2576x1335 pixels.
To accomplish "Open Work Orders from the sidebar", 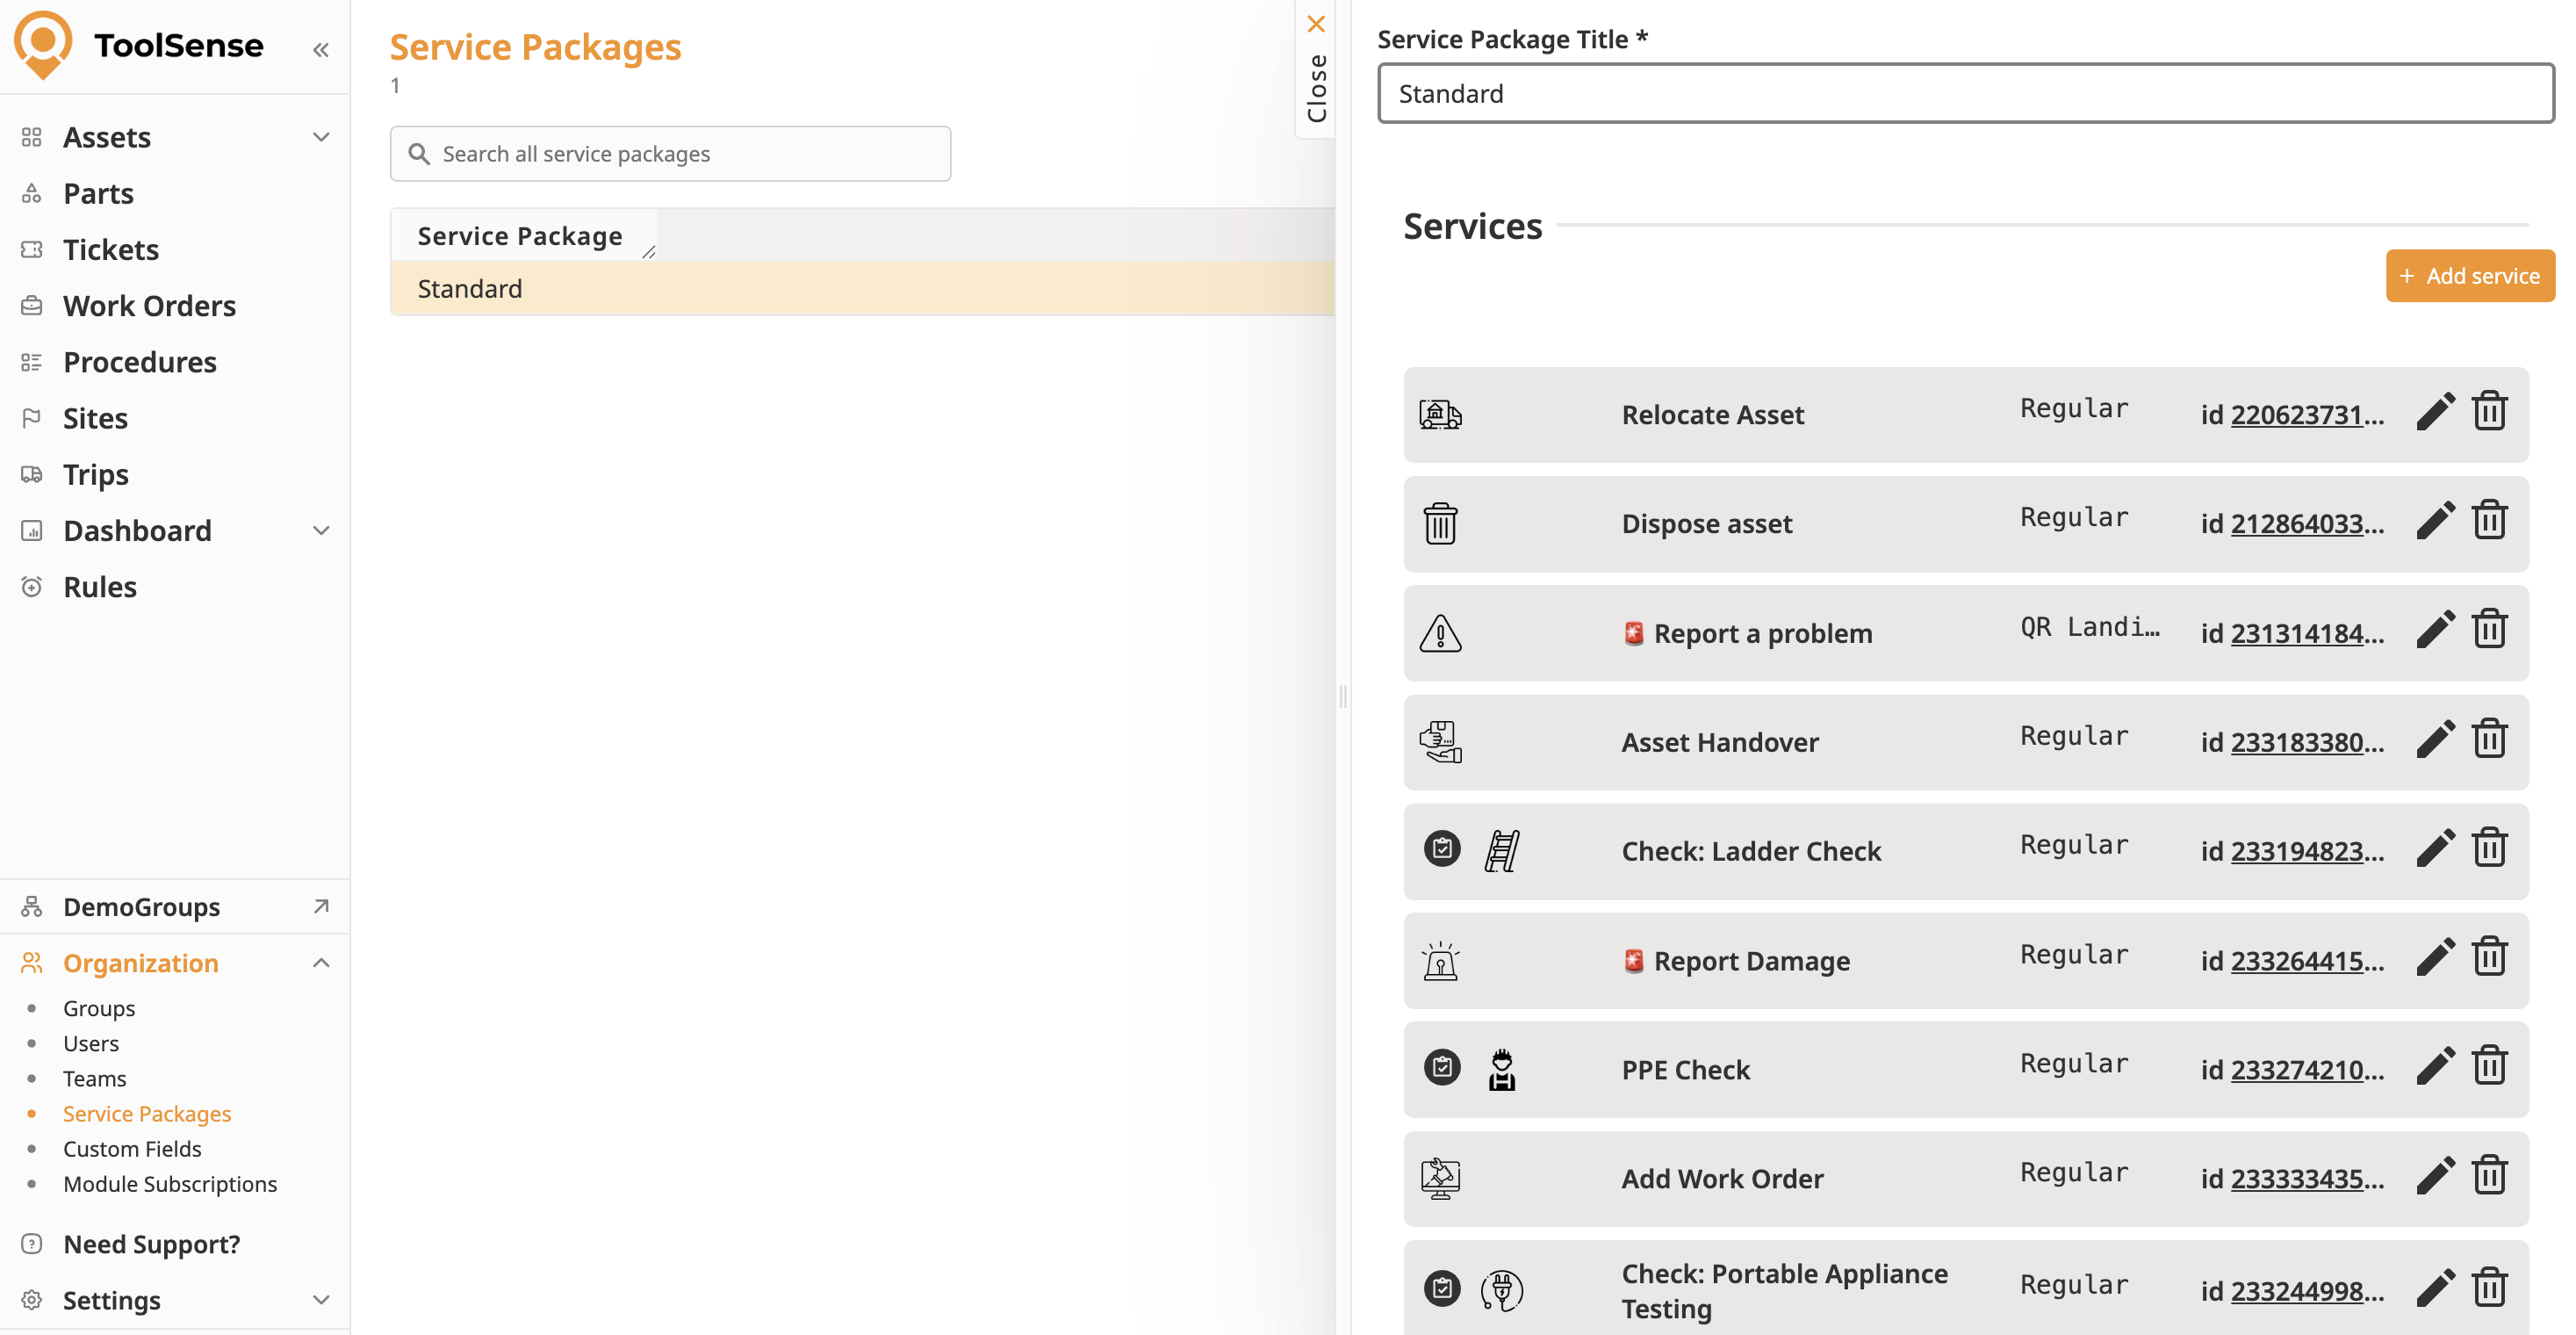I will (x=149, y=306).
